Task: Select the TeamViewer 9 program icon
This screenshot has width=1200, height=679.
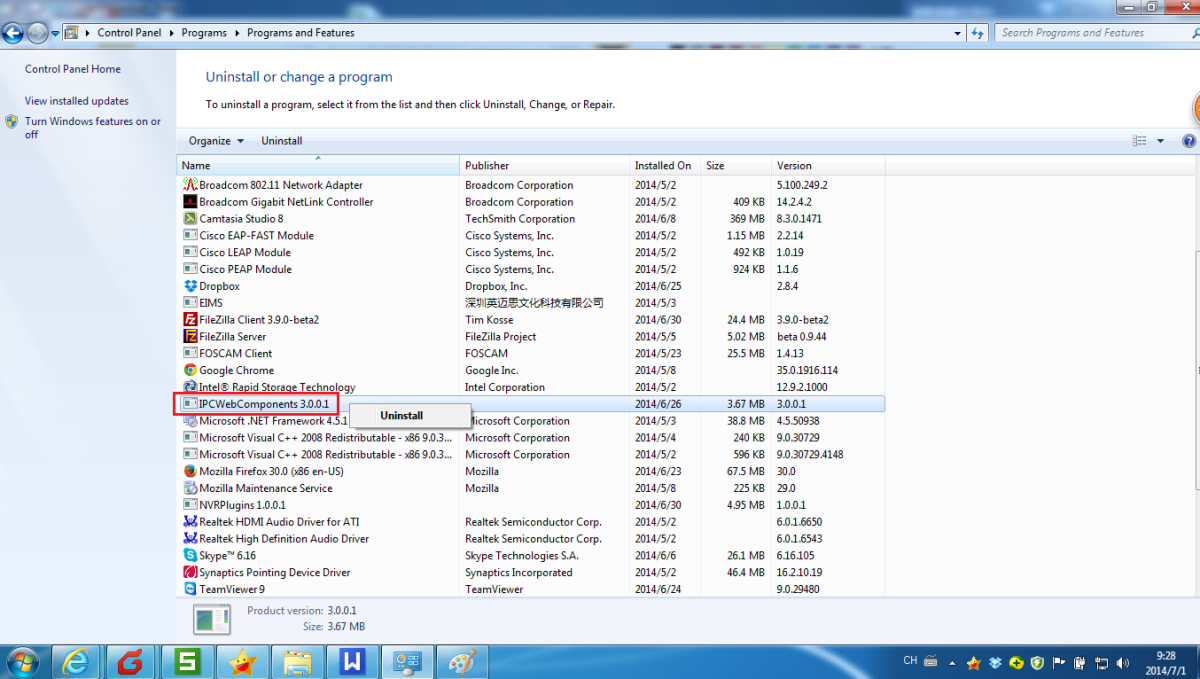Action: (191, 589)
